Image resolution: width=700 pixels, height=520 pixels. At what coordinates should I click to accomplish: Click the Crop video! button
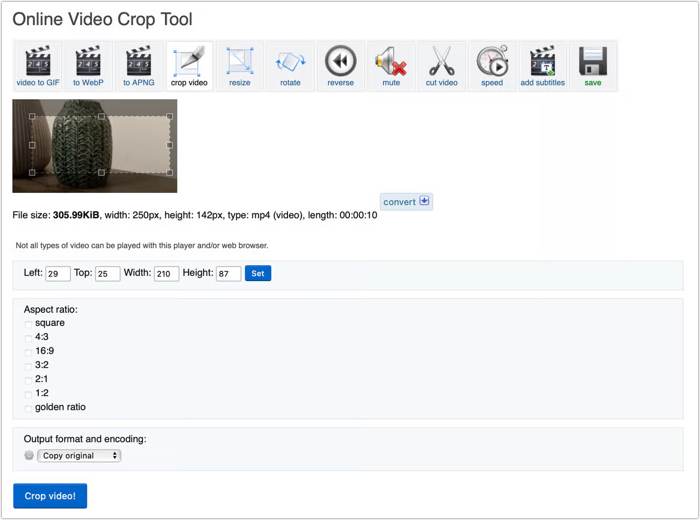(x=50, y=496)
